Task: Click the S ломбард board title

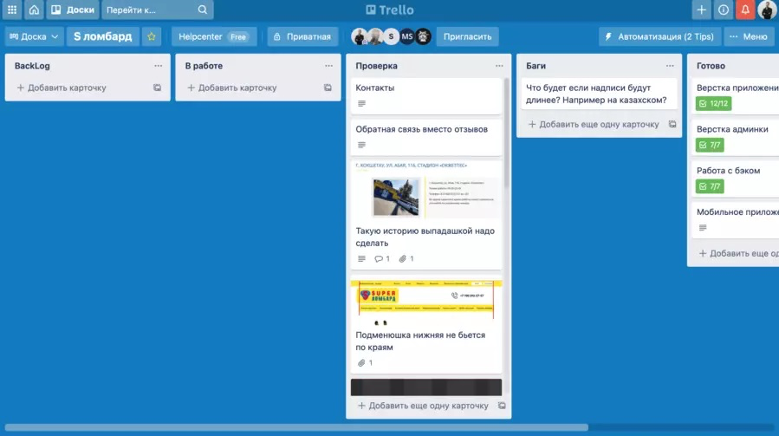Action: point(103,37)
